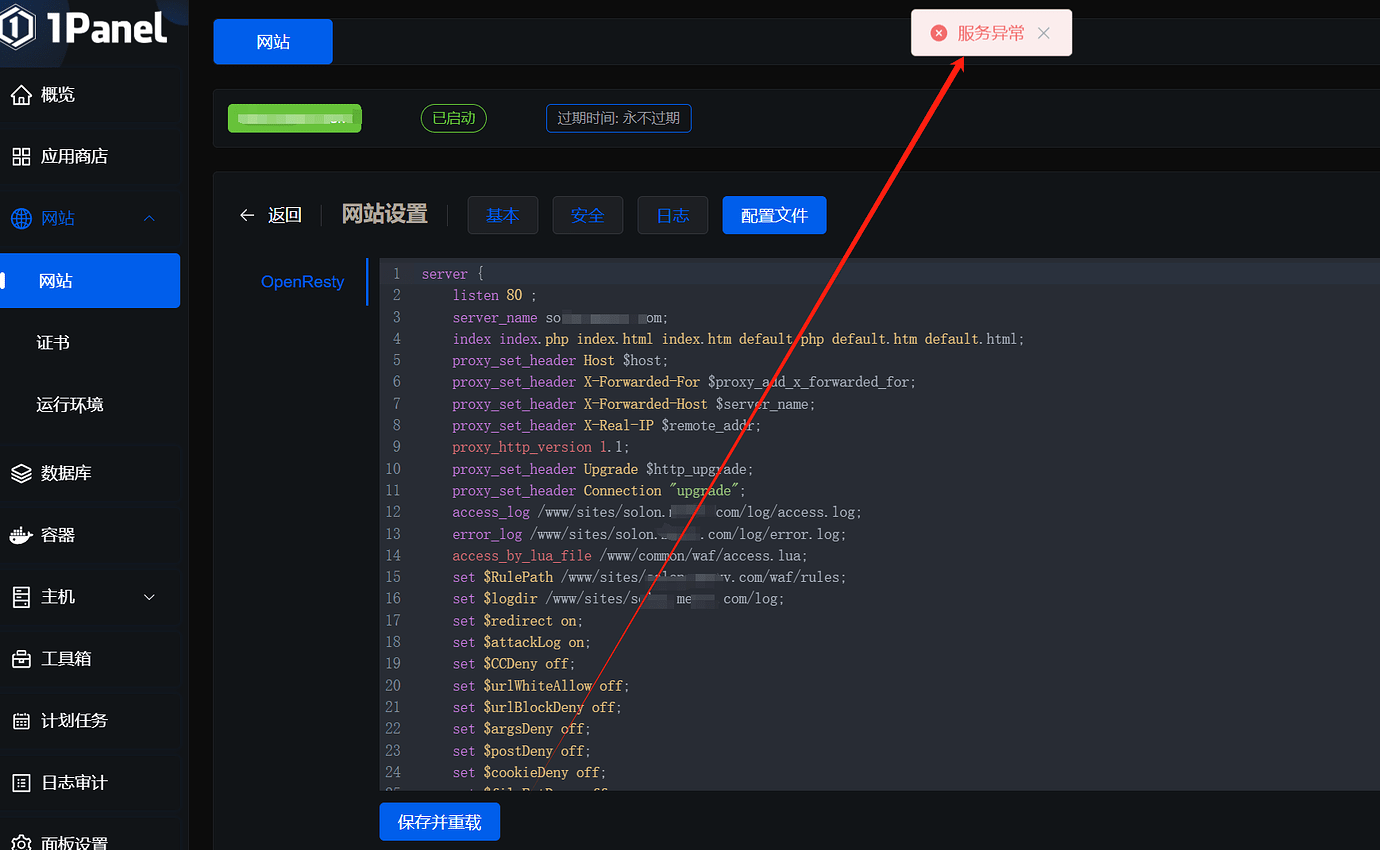Click the back arrow beside 返回
Viewport: 1380px width, 850px height.
click(x=247, y=215)
